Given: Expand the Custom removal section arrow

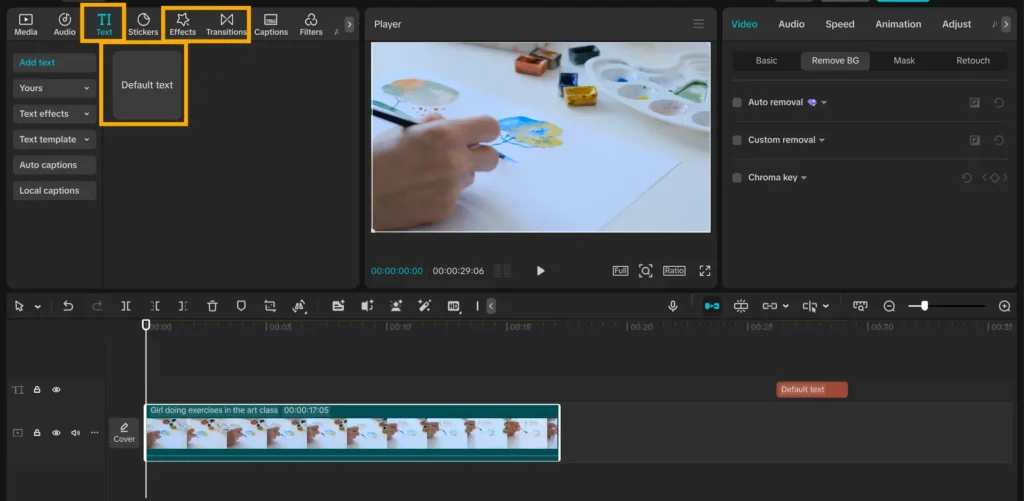Looking at the screenshot, I should tap(822, 140).
